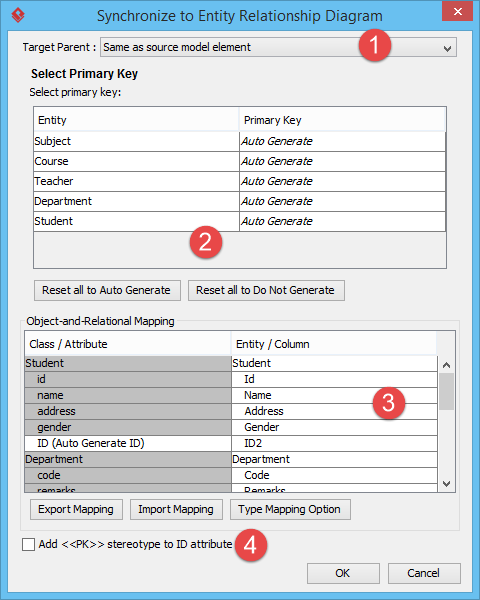The height and width of the screenshot is (600, 480).
Task: Select Primary Key cell for Teacher entity
Action: tap(342, 181)
